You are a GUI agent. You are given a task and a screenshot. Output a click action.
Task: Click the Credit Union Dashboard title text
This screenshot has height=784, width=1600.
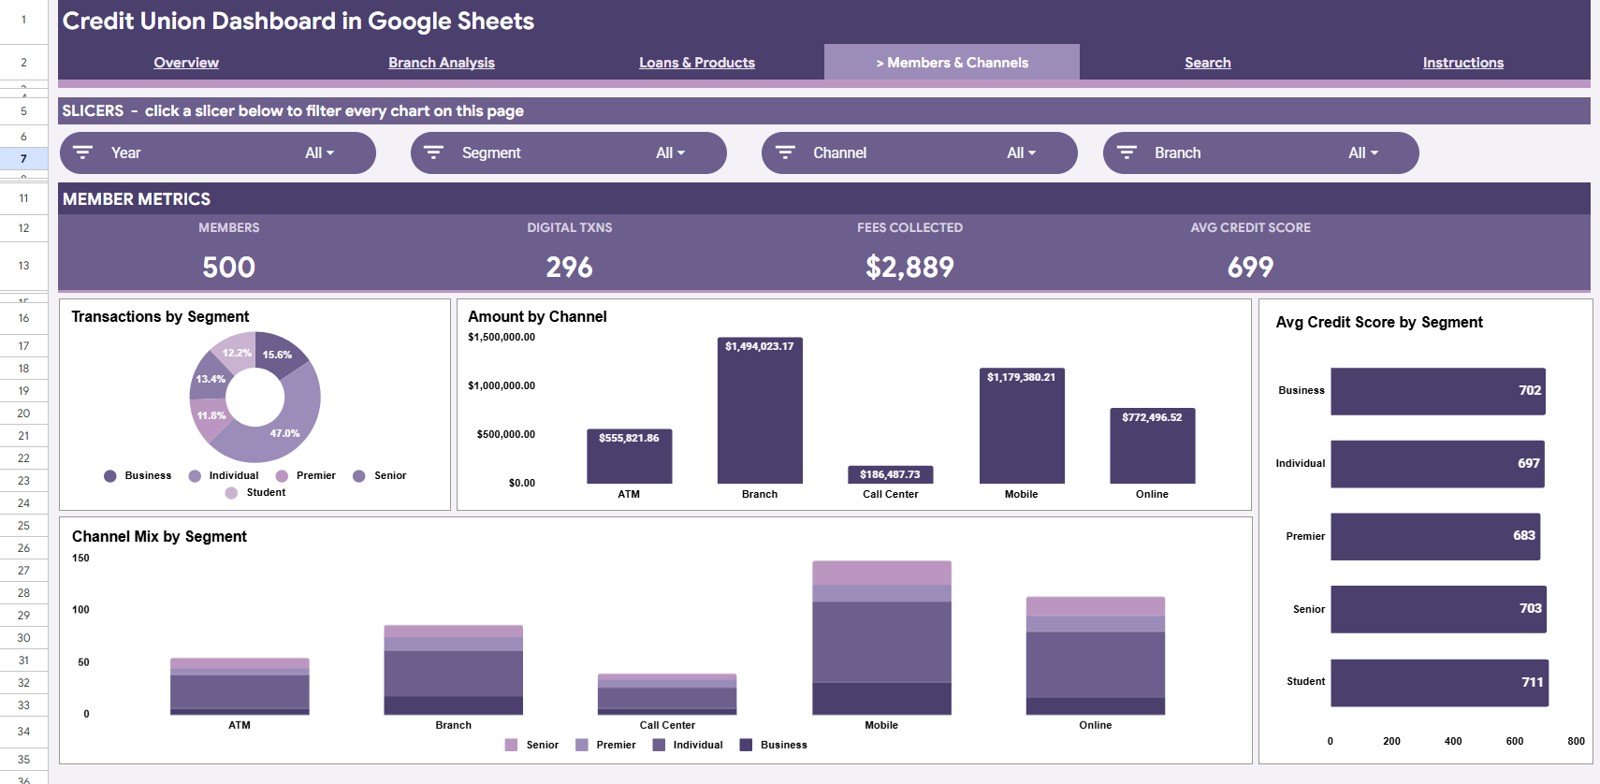coord(298,21)
